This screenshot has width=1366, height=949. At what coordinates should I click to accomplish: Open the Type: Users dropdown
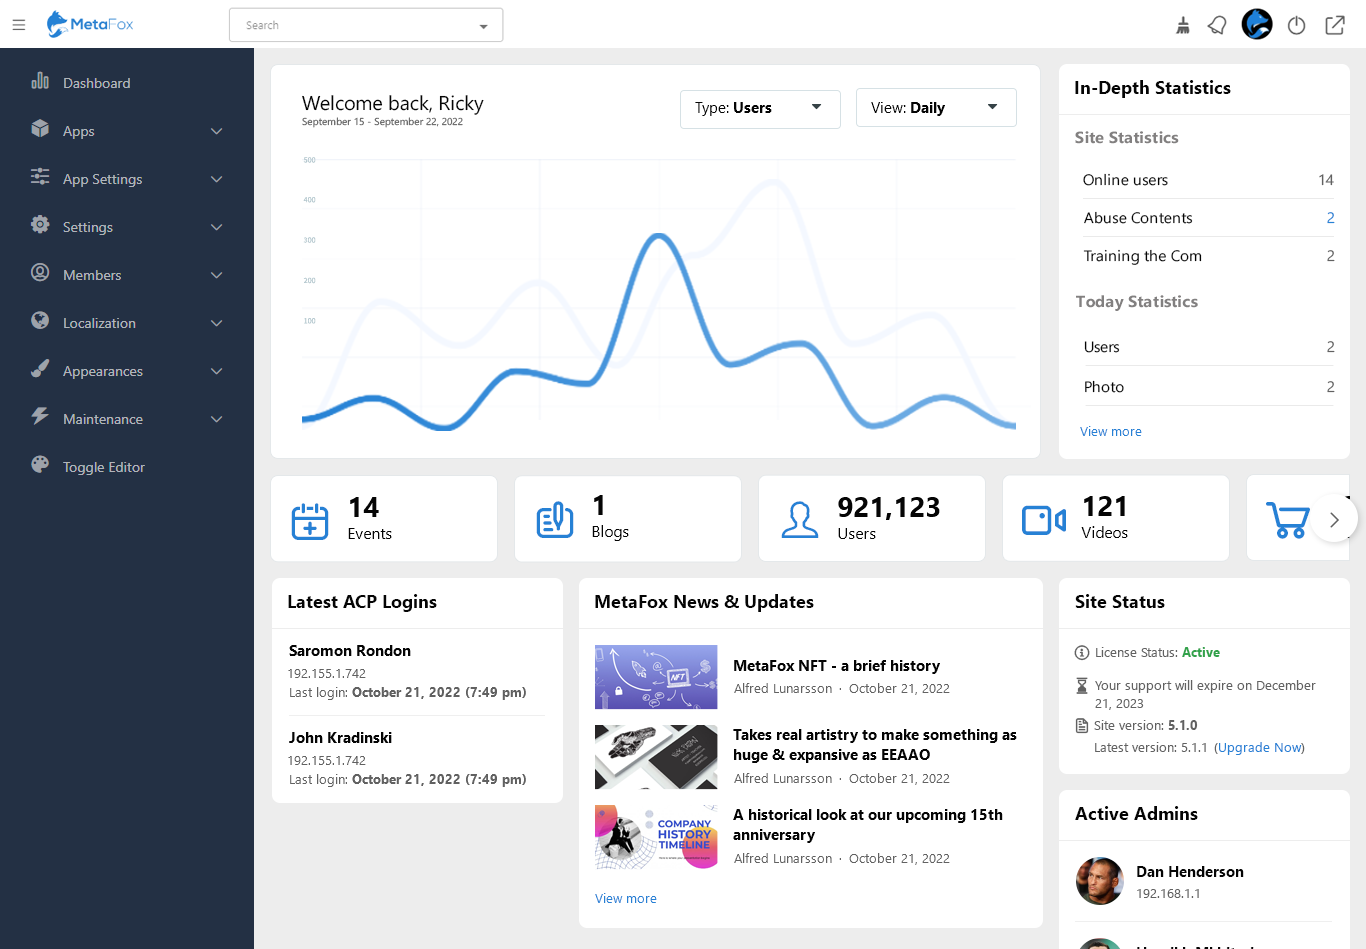click(x=760, y=108)
